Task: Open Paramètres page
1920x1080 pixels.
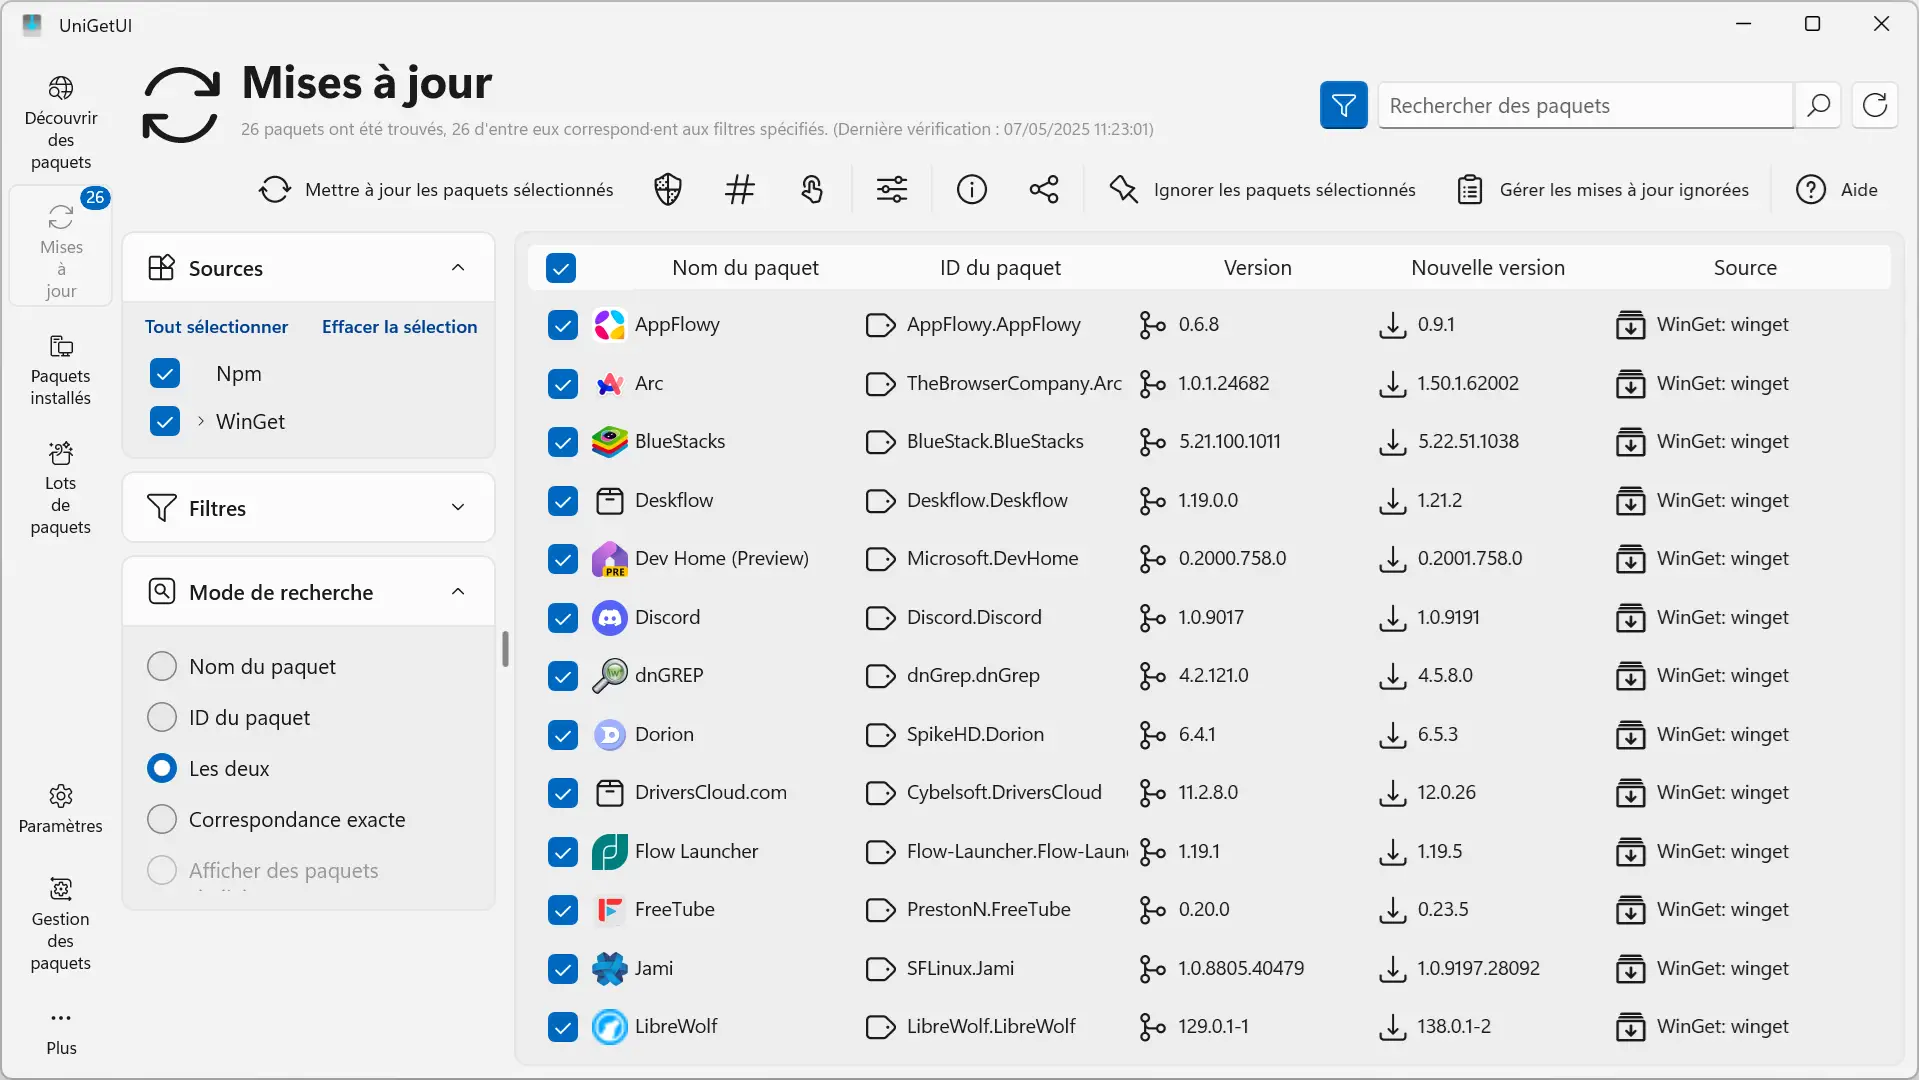Action: (x=61, y=810)
